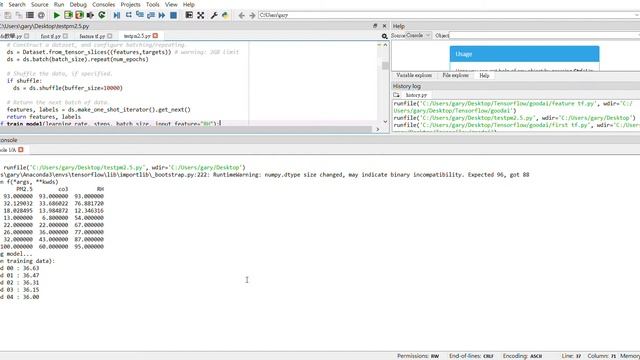Open the Help menu in menu bar

pyautogui.click(x=189, y=4)
